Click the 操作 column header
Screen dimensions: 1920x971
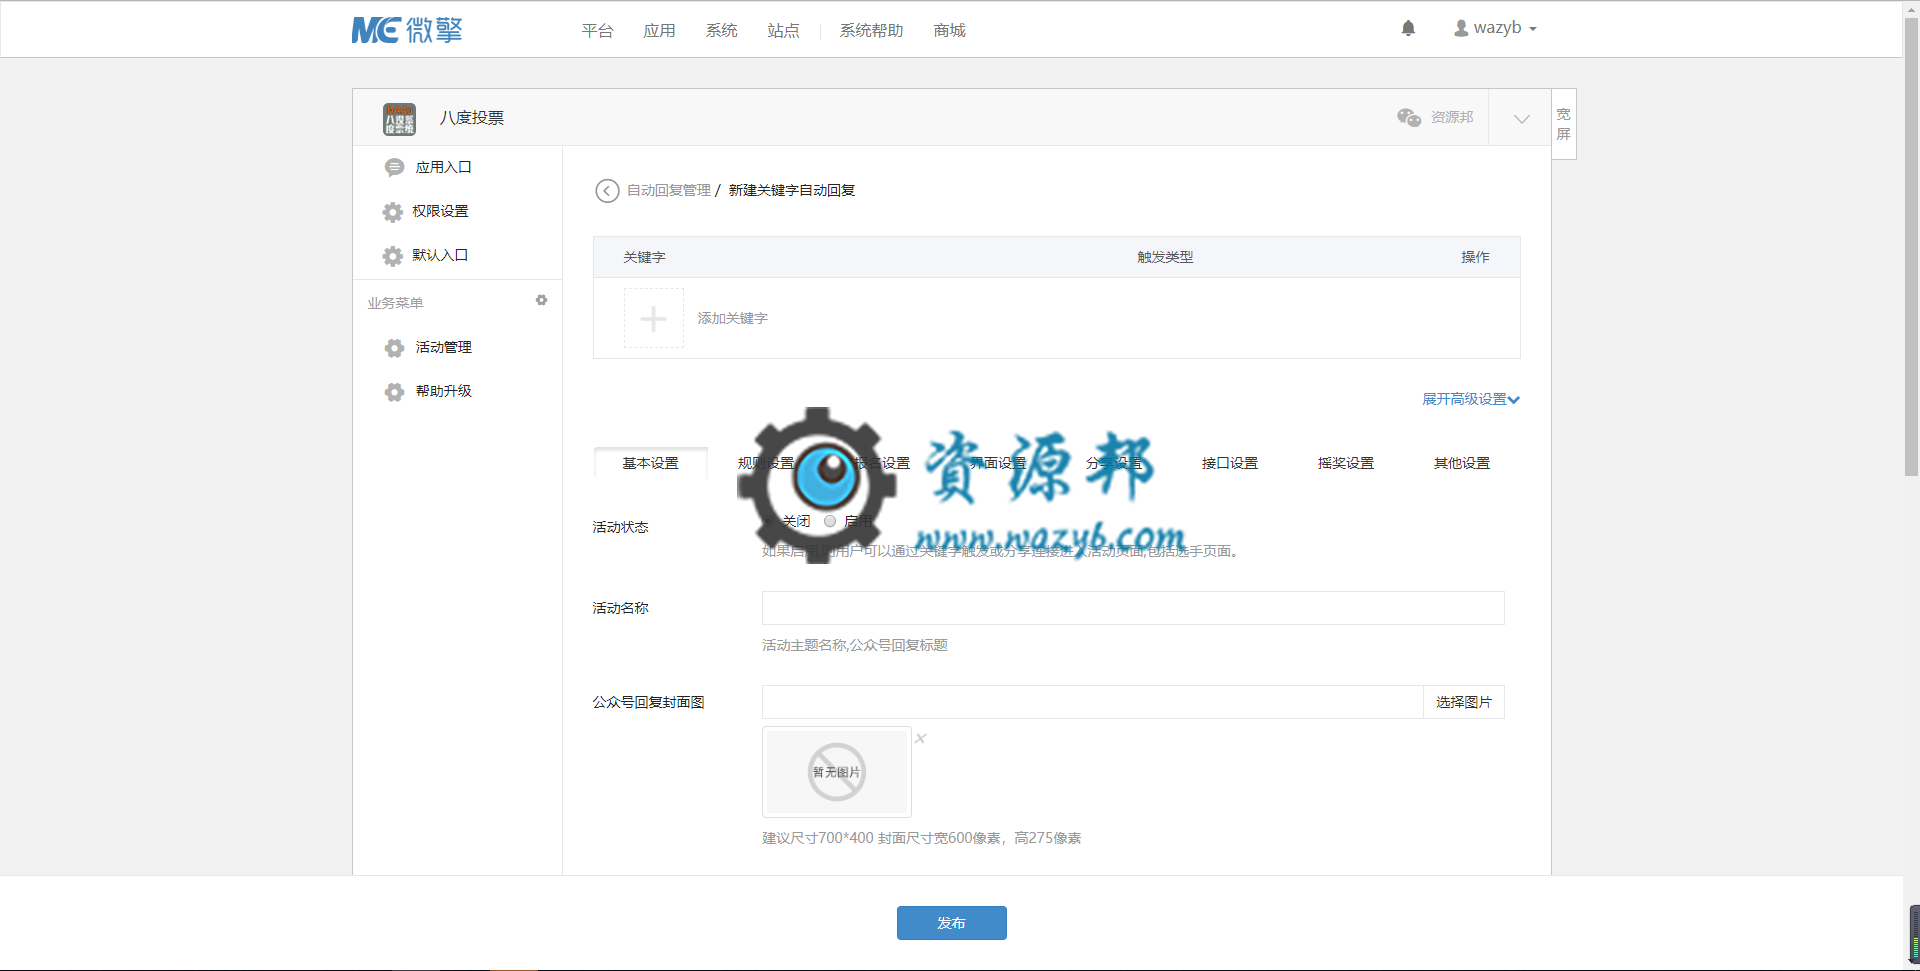1475,257
